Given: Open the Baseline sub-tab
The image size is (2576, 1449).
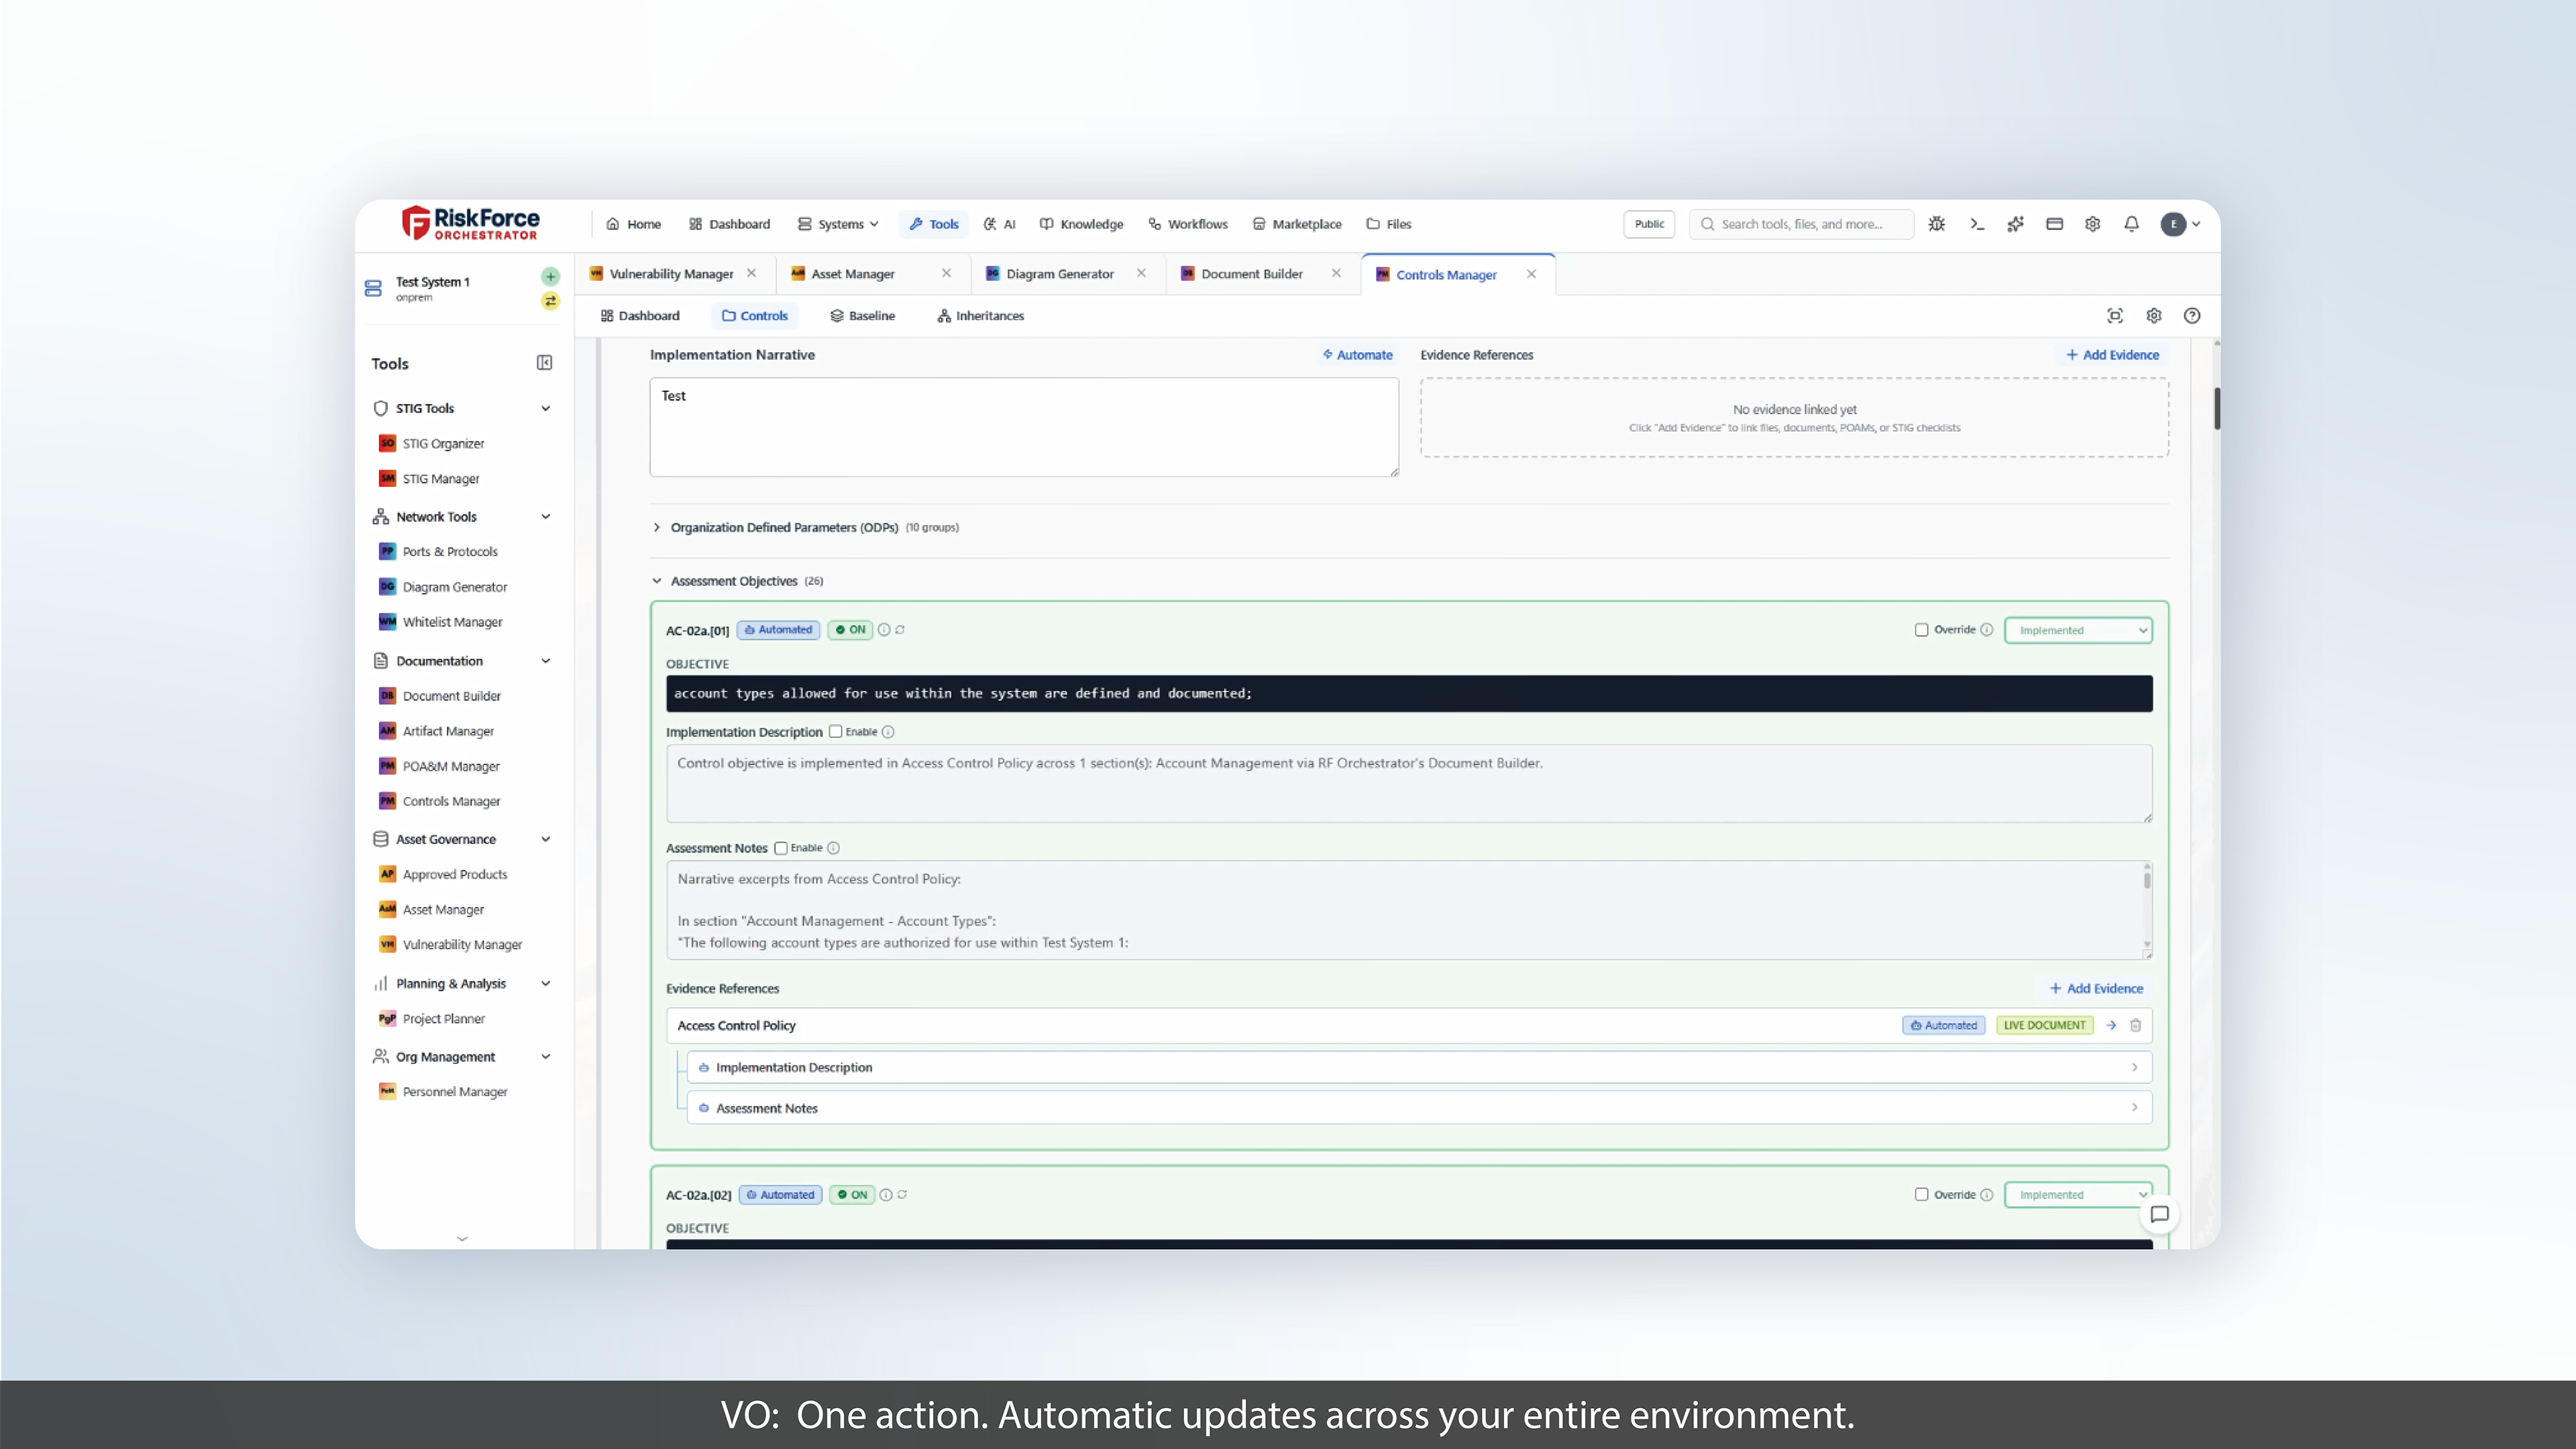Looking at the screenshot, I should (x=862, y=316).
